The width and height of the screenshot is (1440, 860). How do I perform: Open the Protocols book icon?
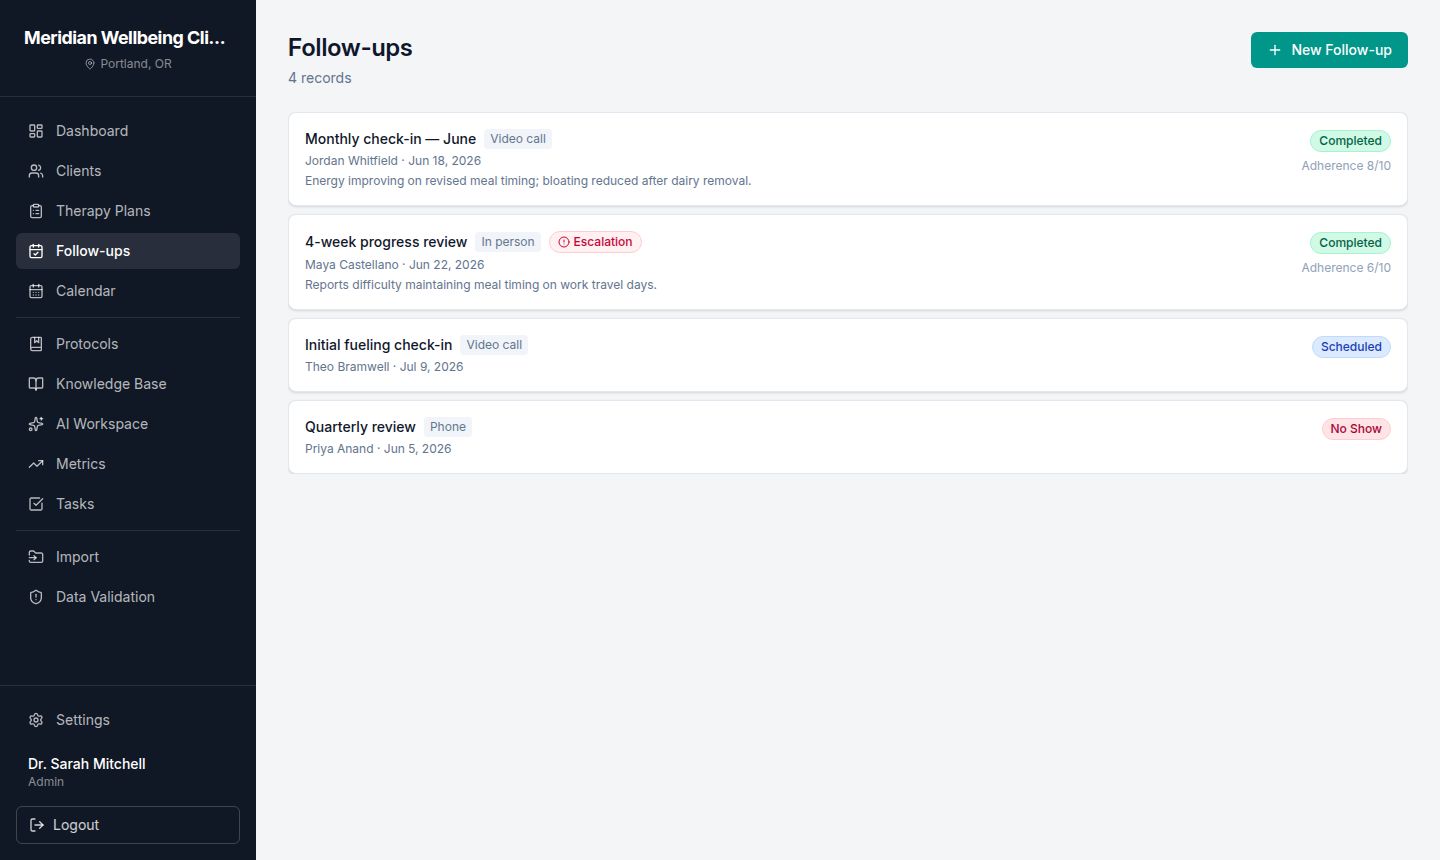[36, 344]
